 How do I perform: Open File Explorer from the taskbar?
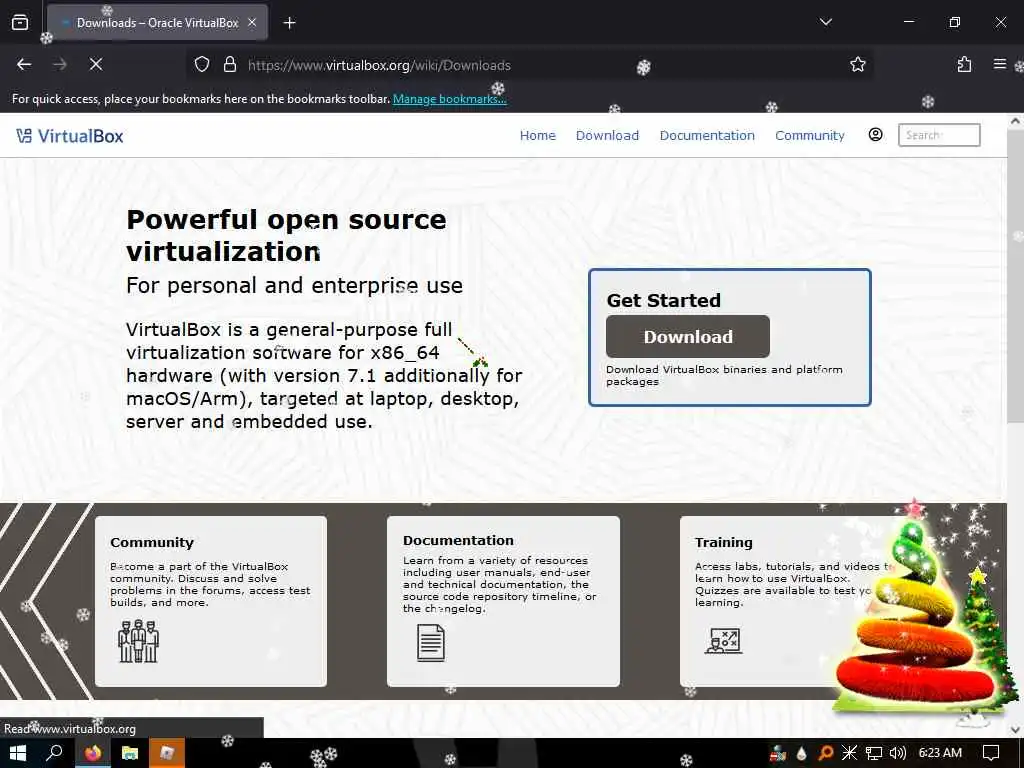tap(130, 754)
